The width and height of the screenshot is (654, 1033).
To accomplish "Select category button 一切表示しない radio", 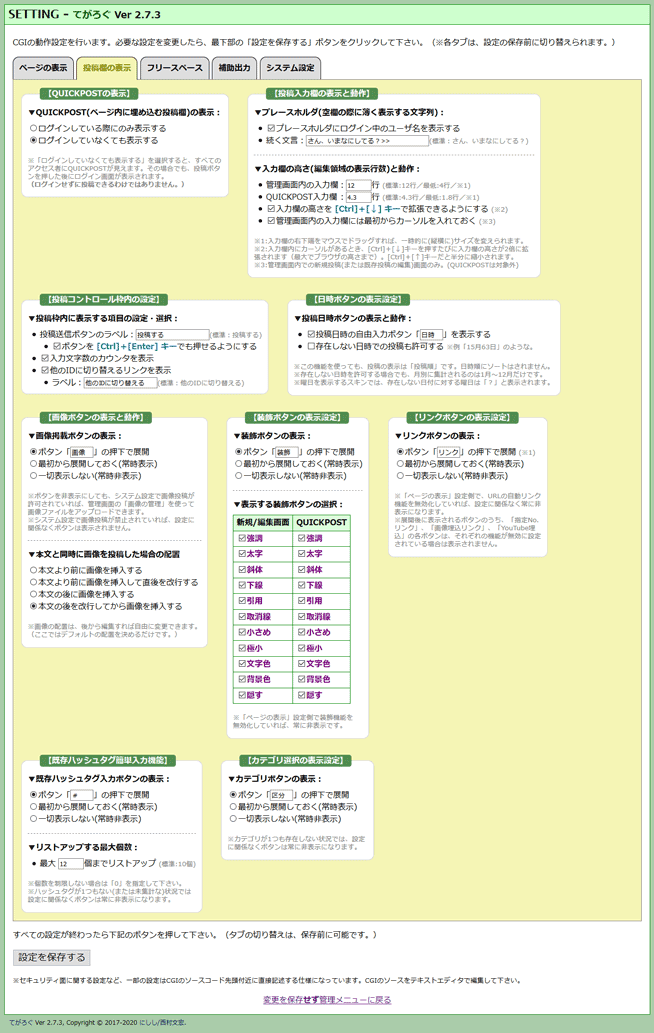I will pos(233,819).
